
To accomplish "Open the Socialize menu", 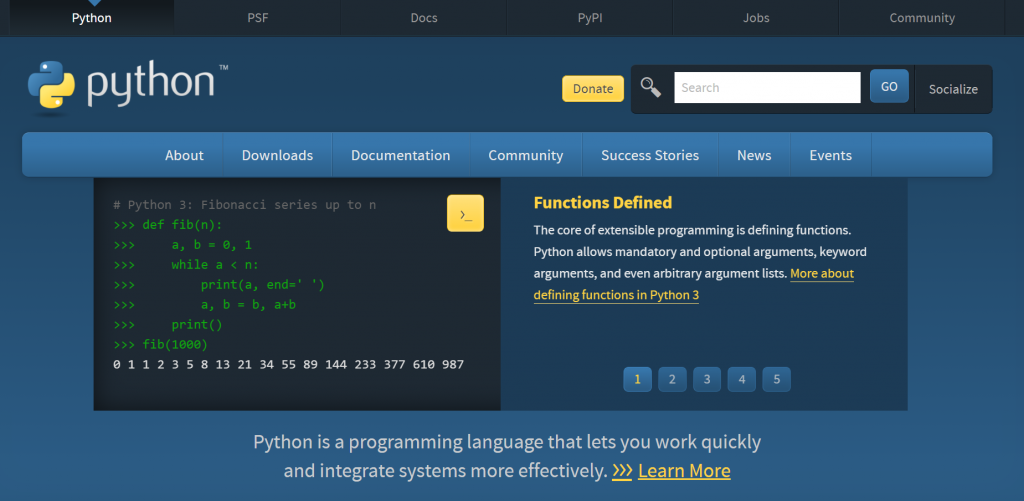I will (953, 89).
